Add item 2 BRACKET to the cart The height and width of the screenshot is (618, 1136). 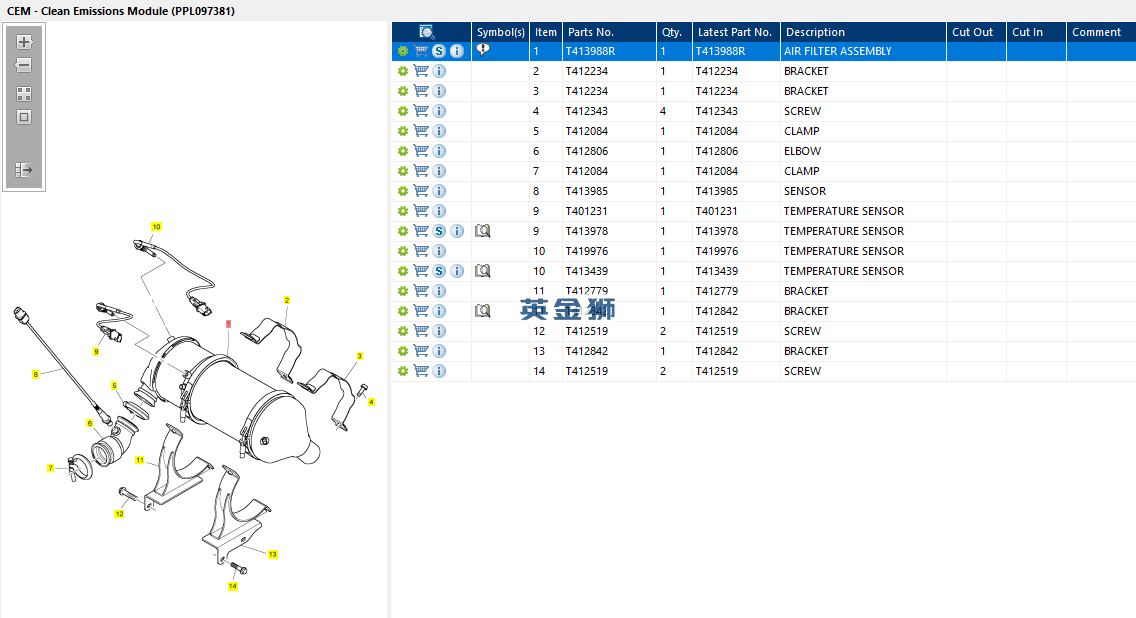point(421,71)
